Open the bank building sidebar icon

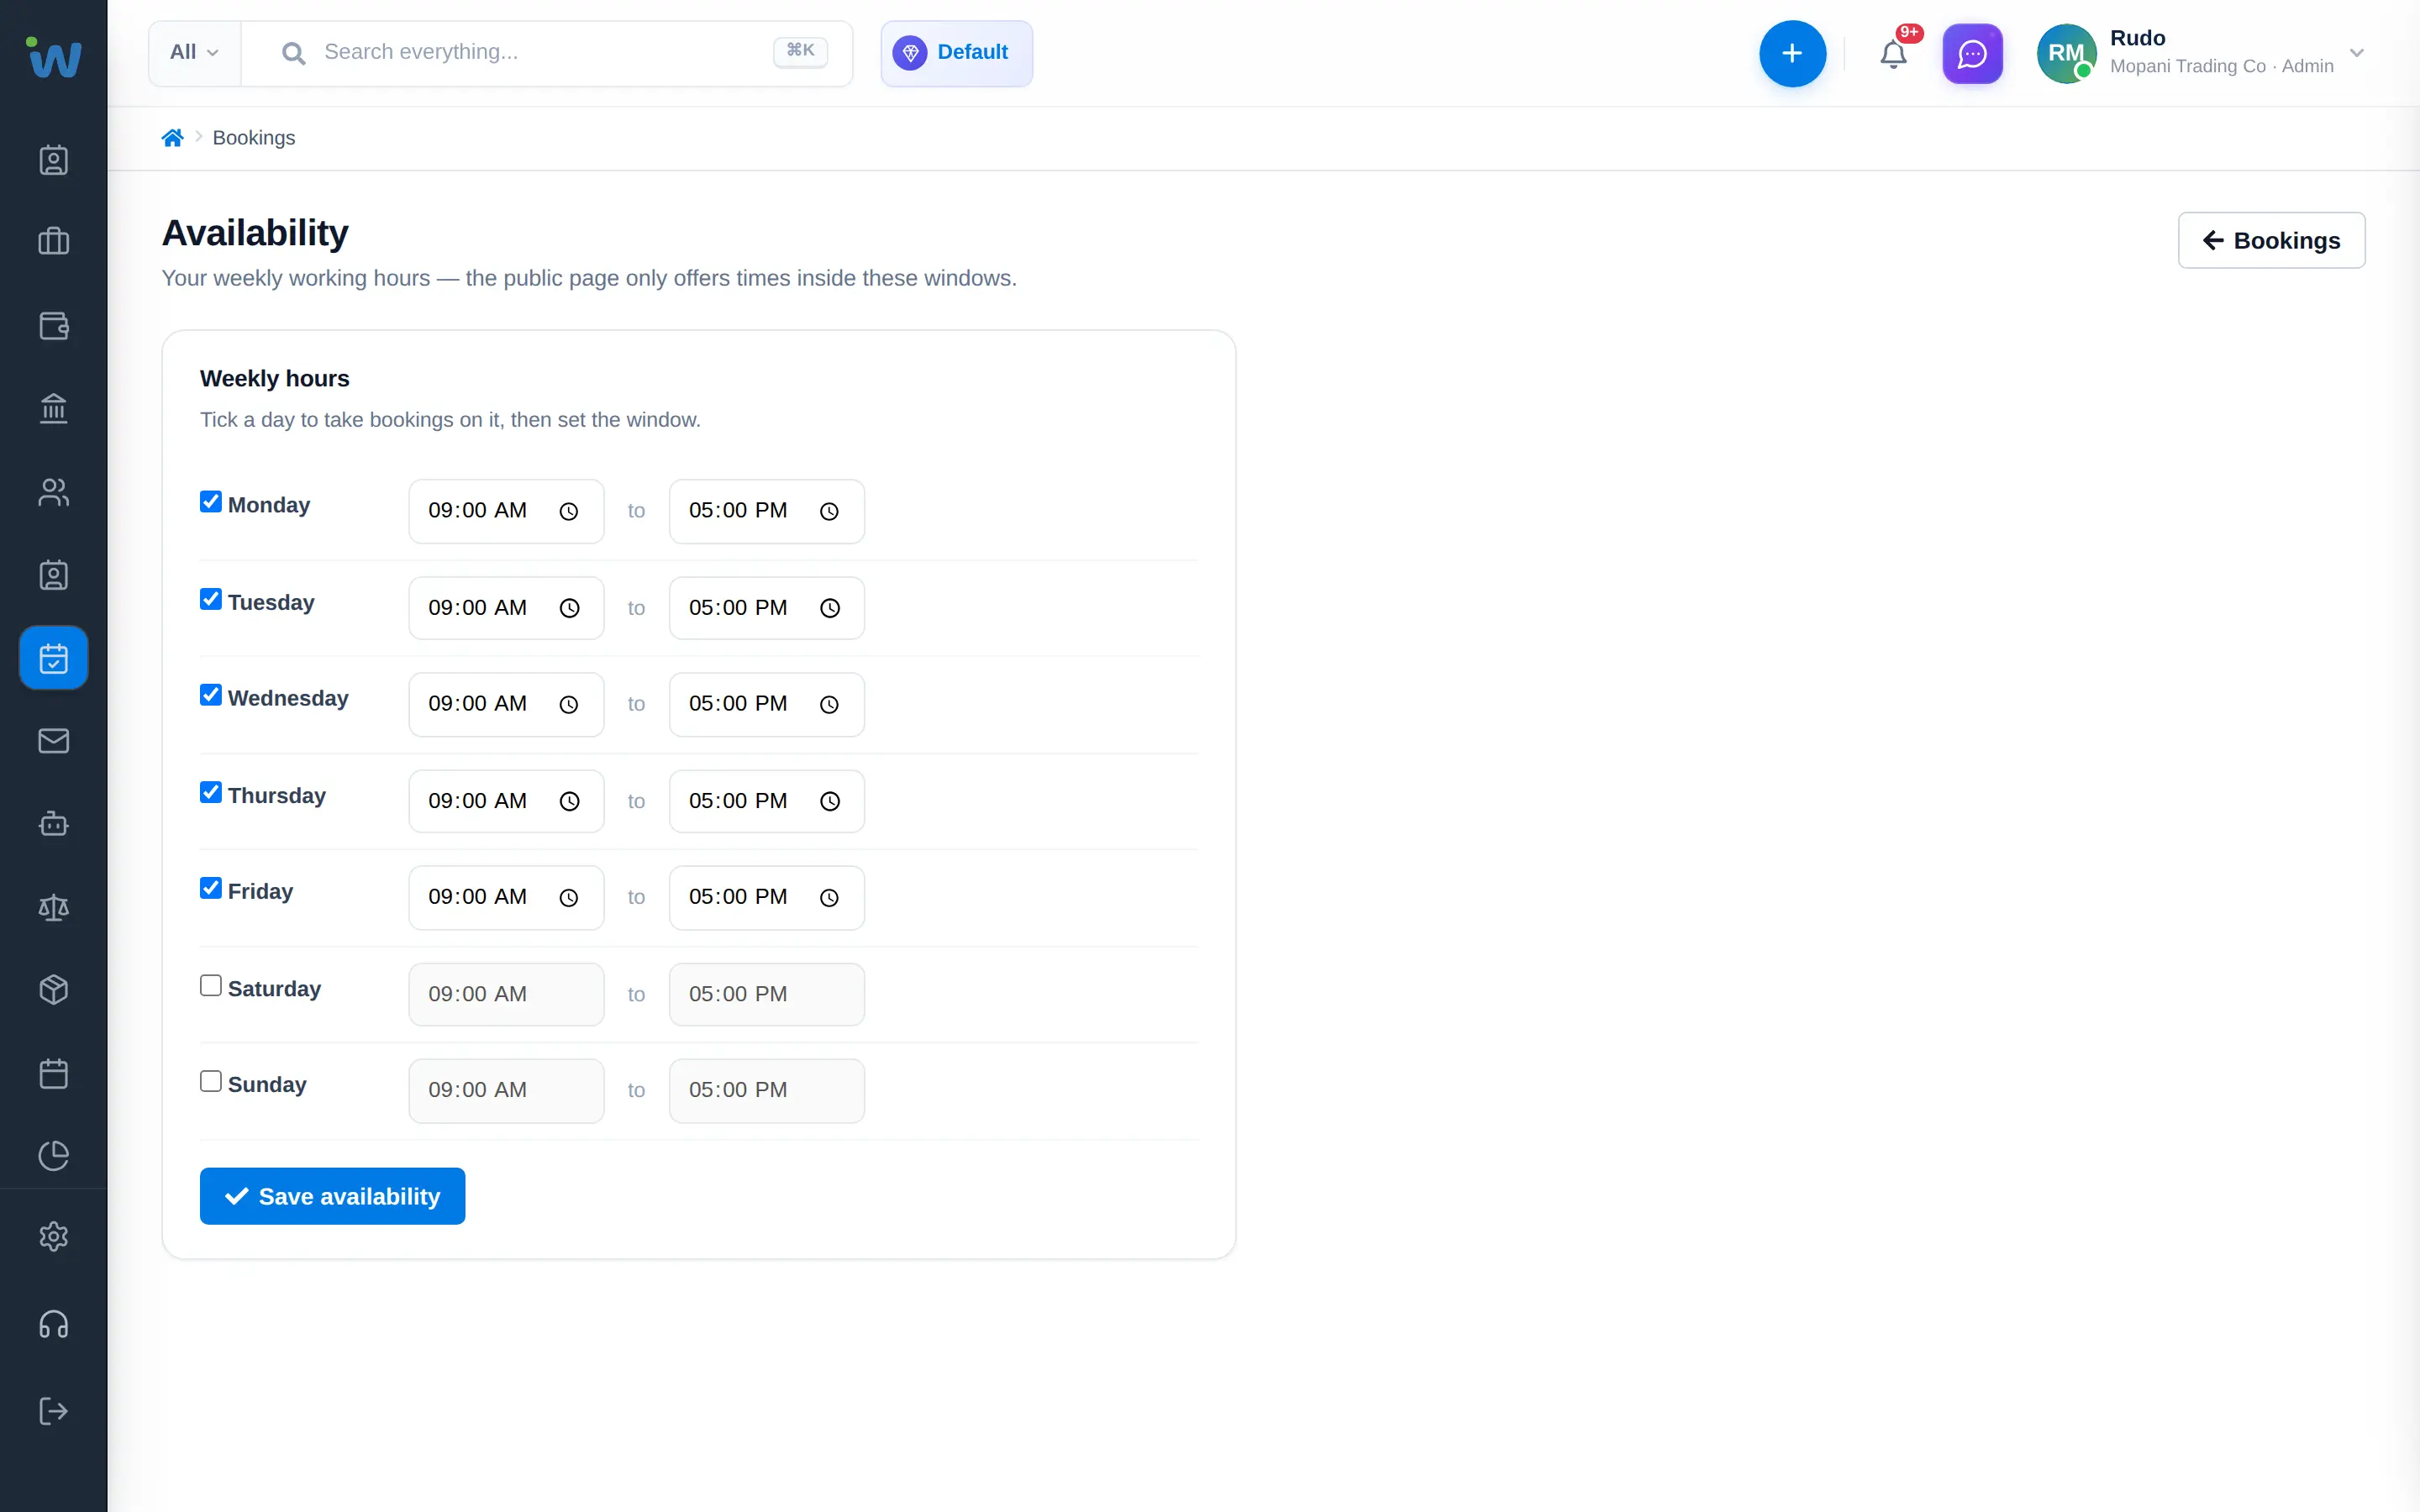click(x=54, y=408)
